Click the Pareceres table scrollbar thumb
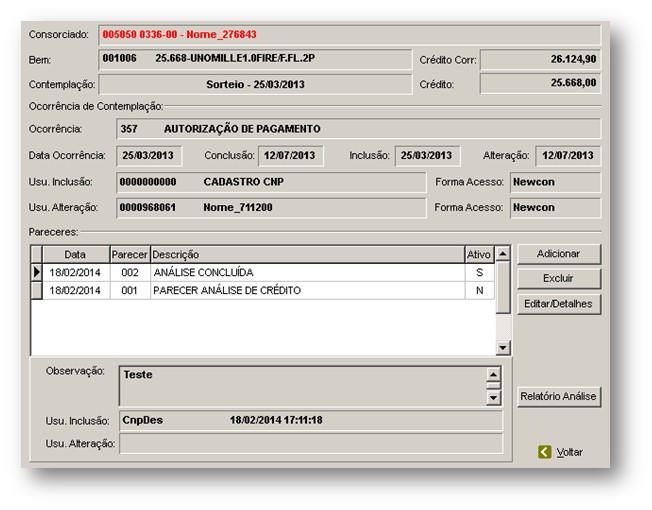This screenshot has height=510, width=652. (503, 287)
